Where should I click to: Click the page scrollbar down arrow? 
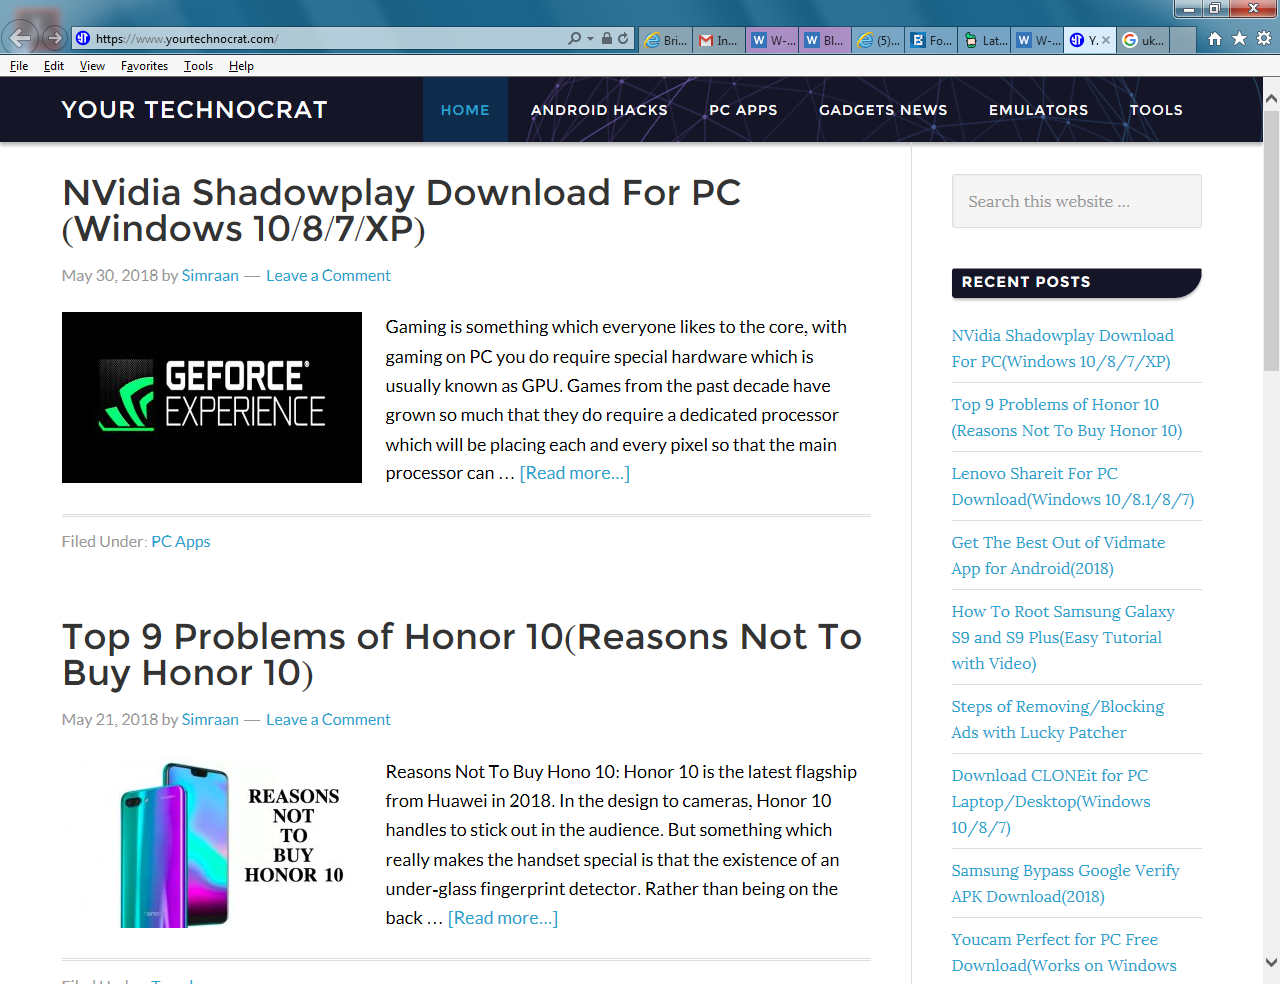pos(1271,962)
